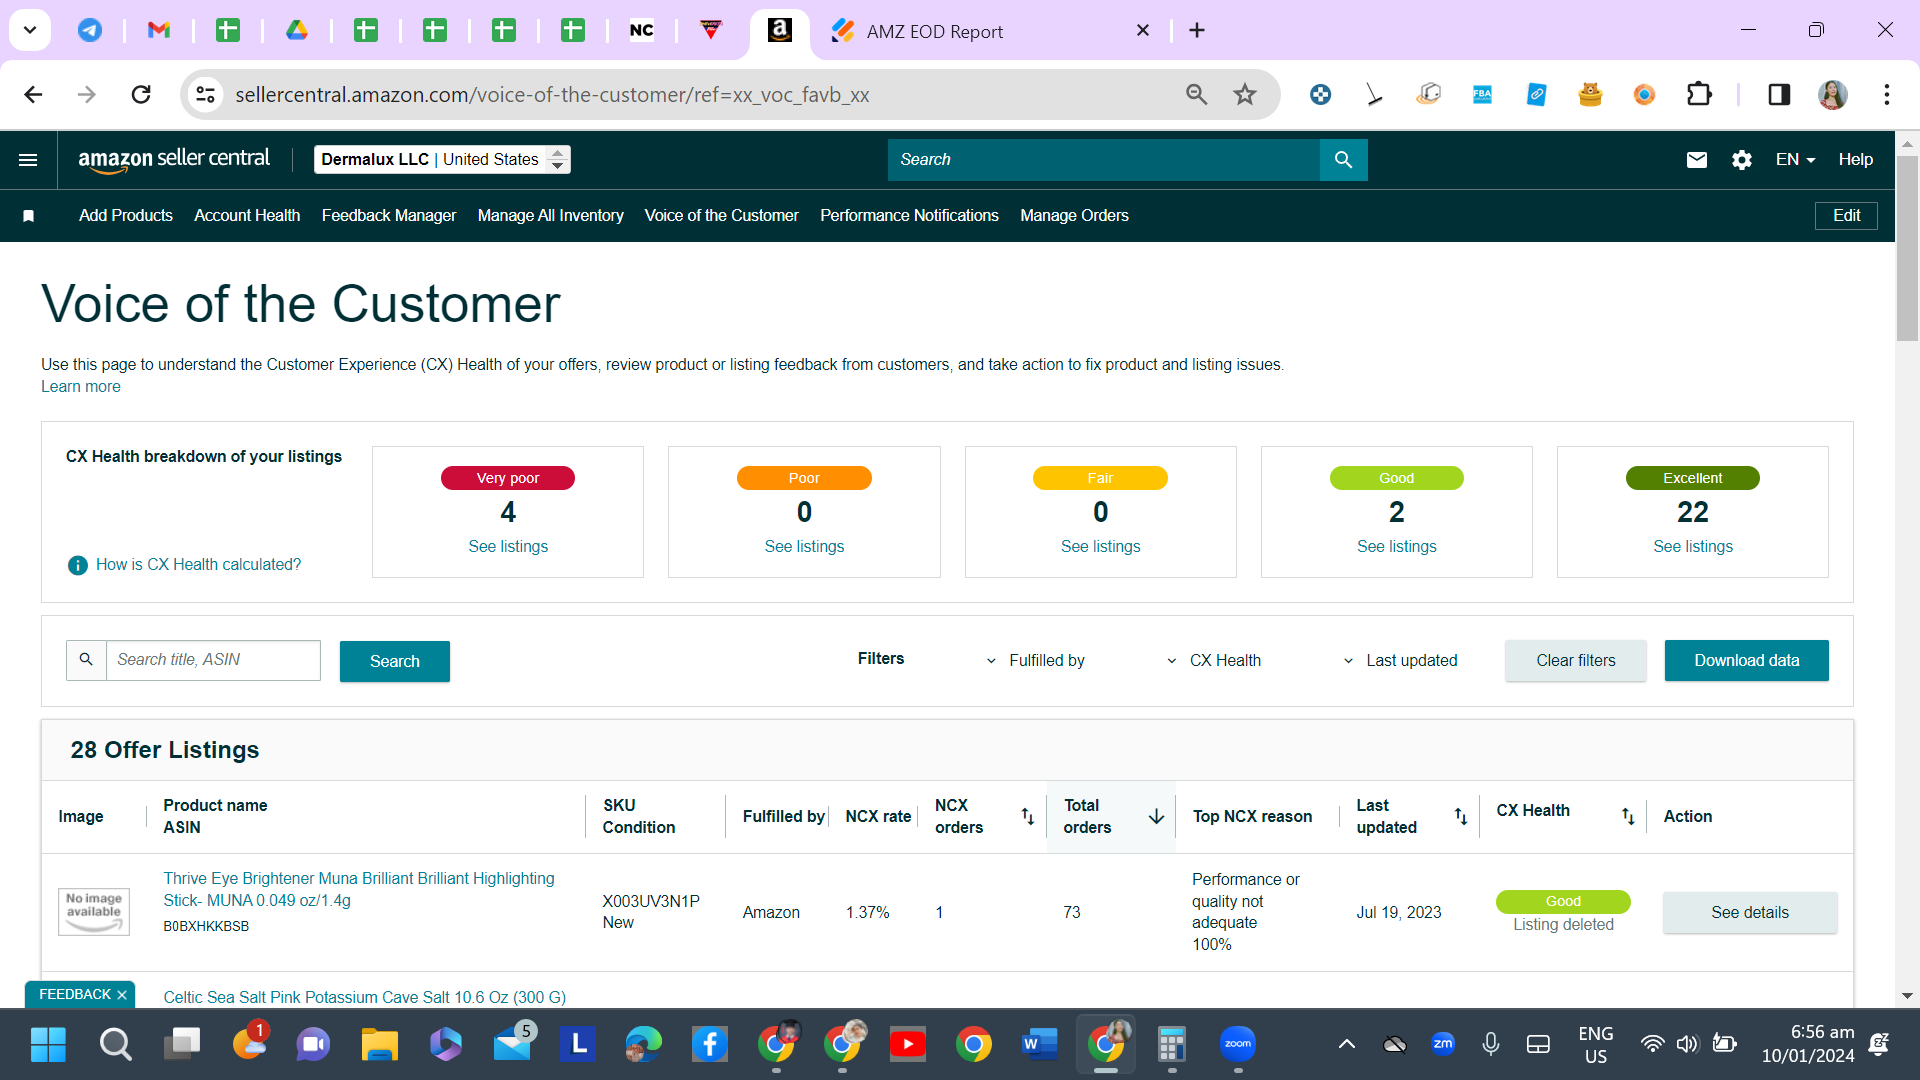Expand the Last updated filter
Viewport: 1920px width, 1080px height.
pyautogui.click(x=1400, y=661)
